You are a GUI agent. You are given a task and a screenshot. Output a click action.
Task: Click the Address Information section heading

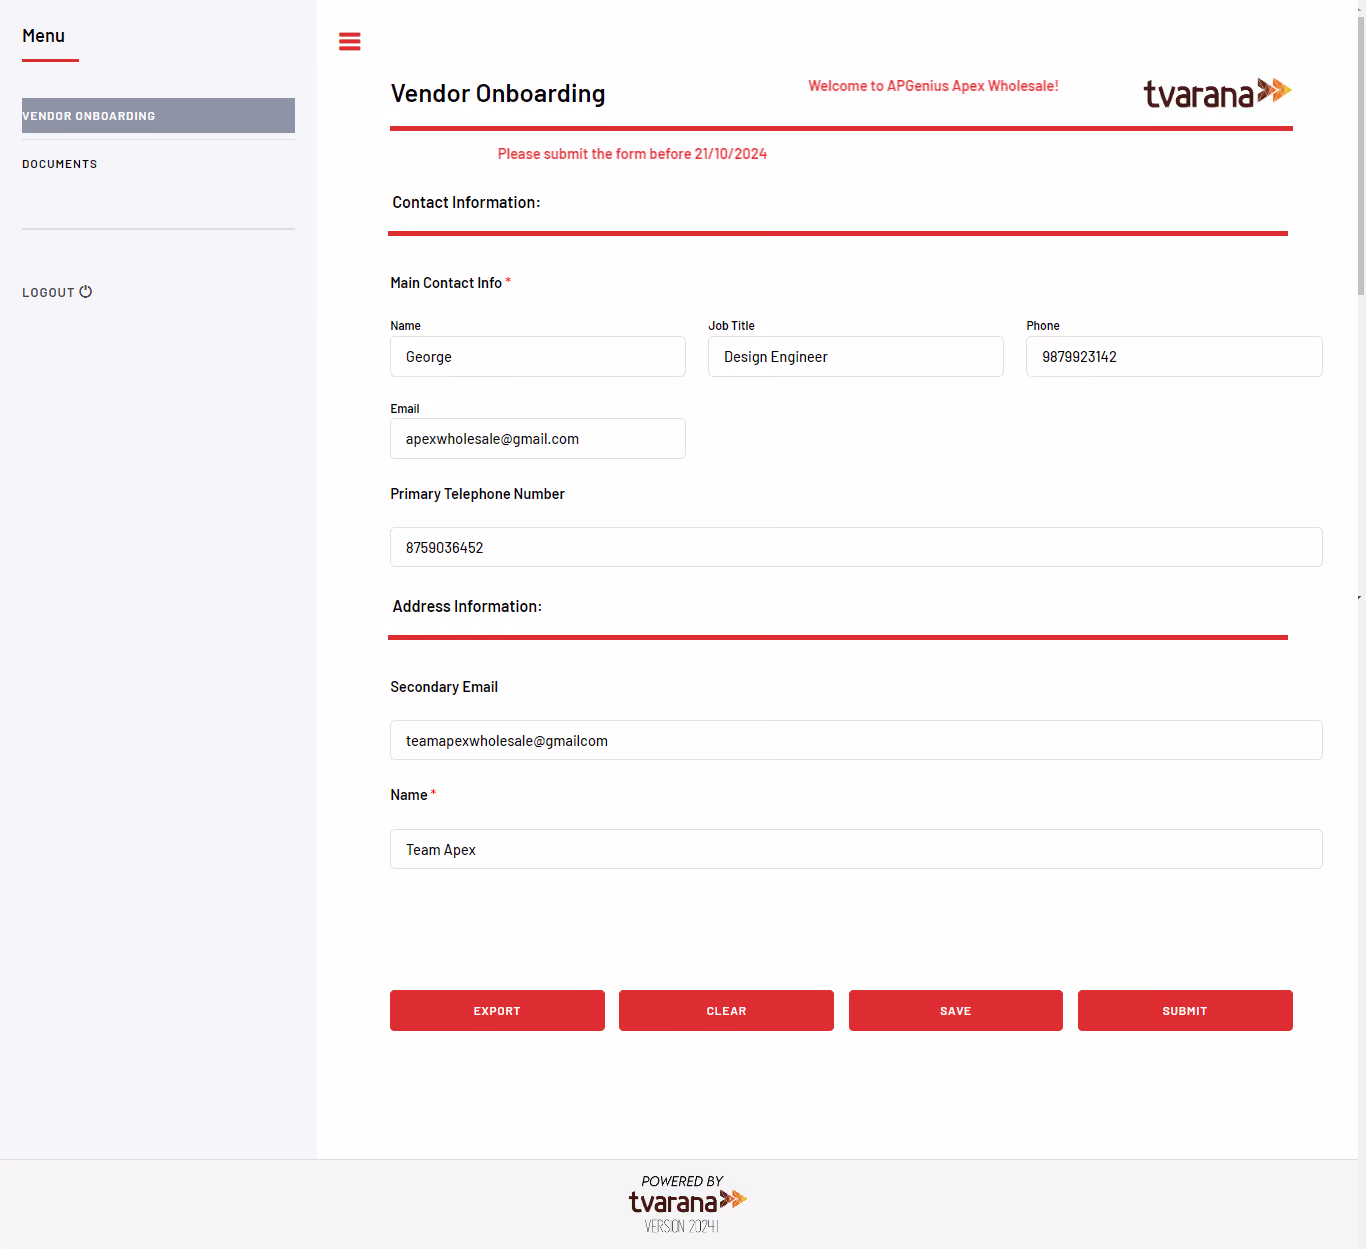pyautogui.click(x=467, y=607)
